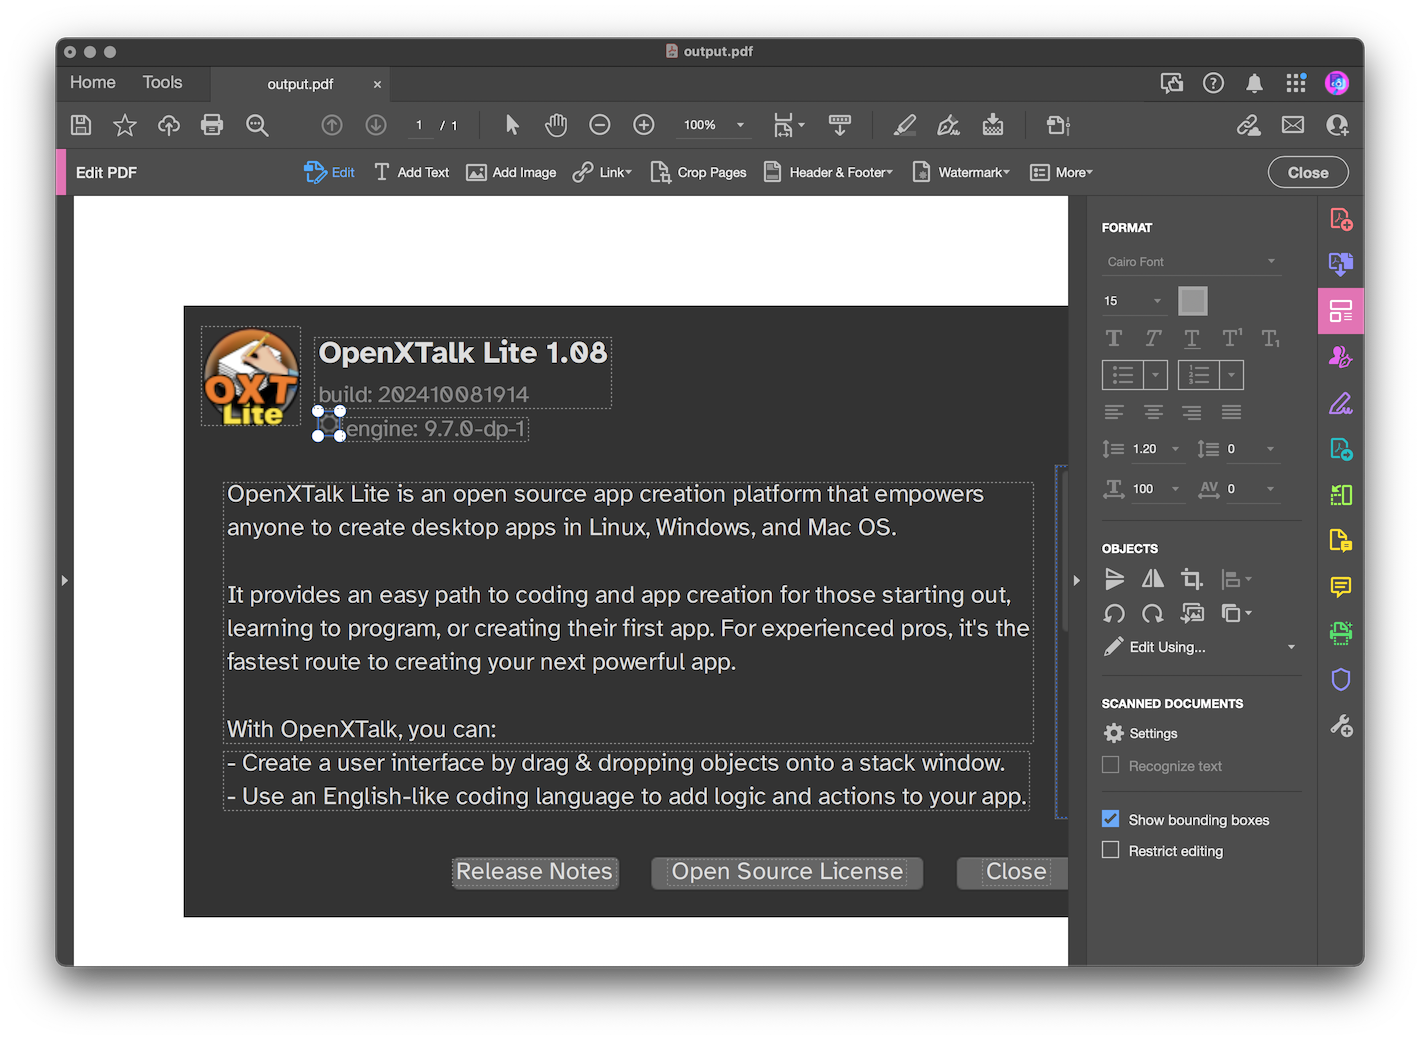The height and width of the screenshot is (1040, 1420).
Task: Share a link to the file
Action: 1249,125
